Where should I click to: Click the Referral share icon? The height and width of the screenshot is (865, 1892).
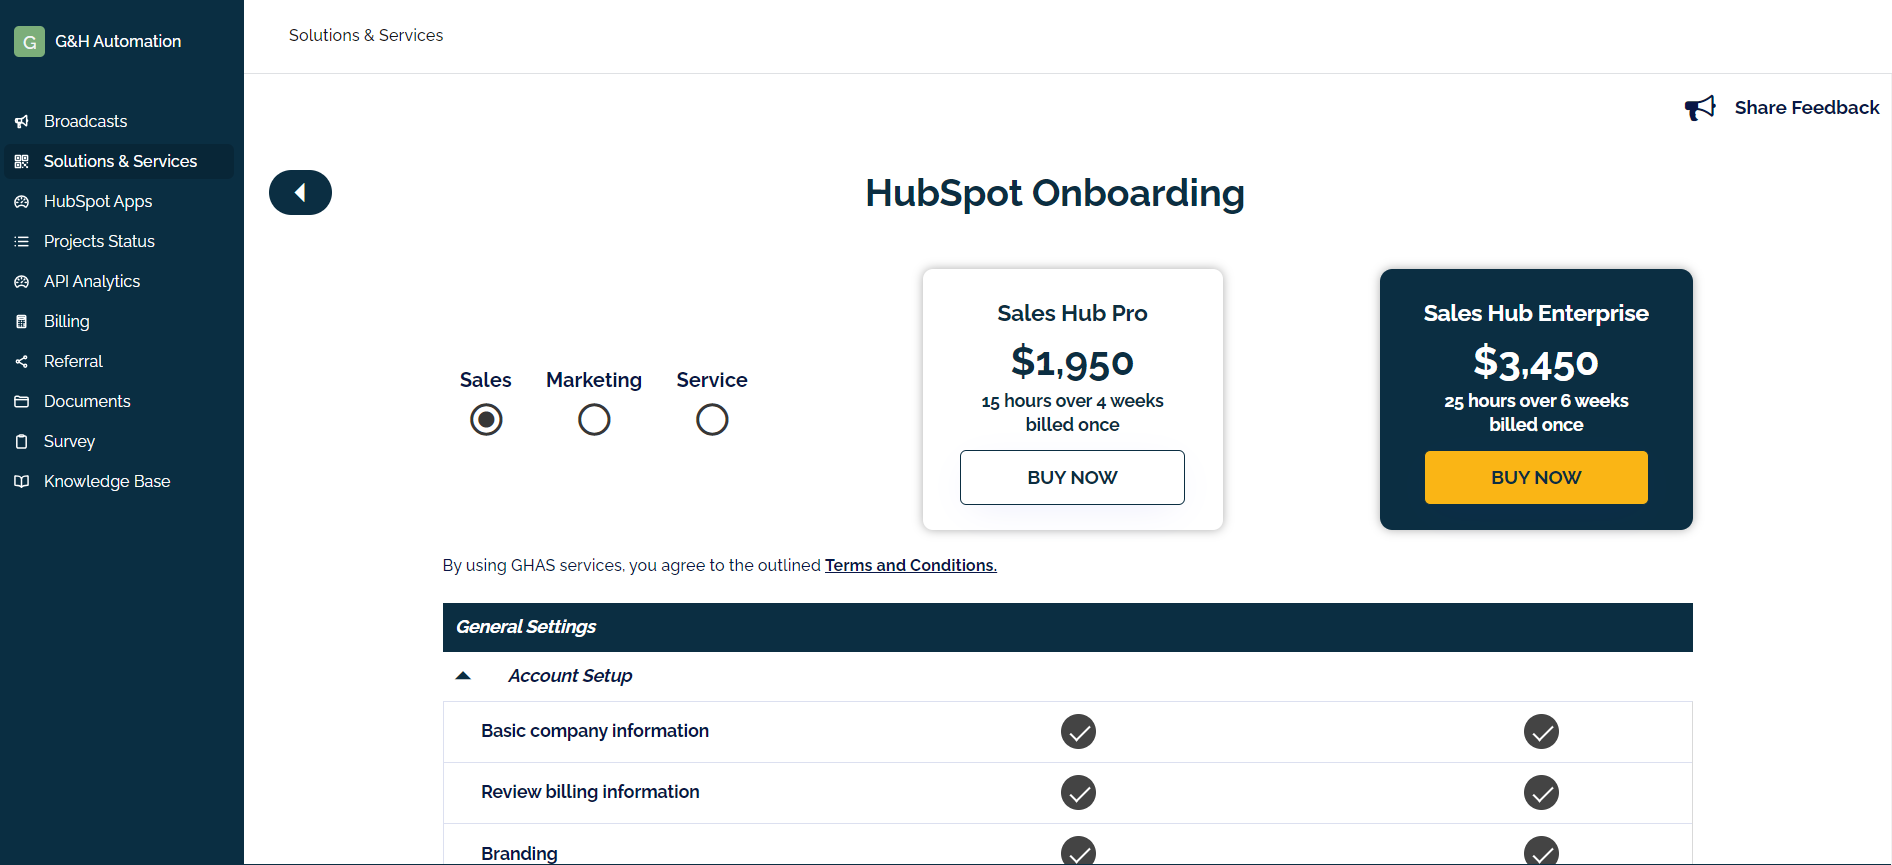(22, 361)
